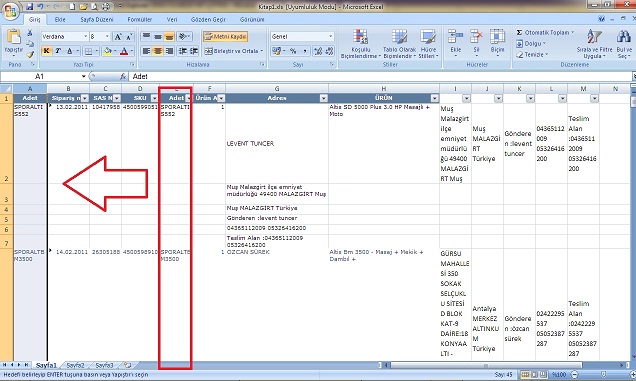Center the text horizontally
The width and height of the screenshot is (636, 381).
158,51
